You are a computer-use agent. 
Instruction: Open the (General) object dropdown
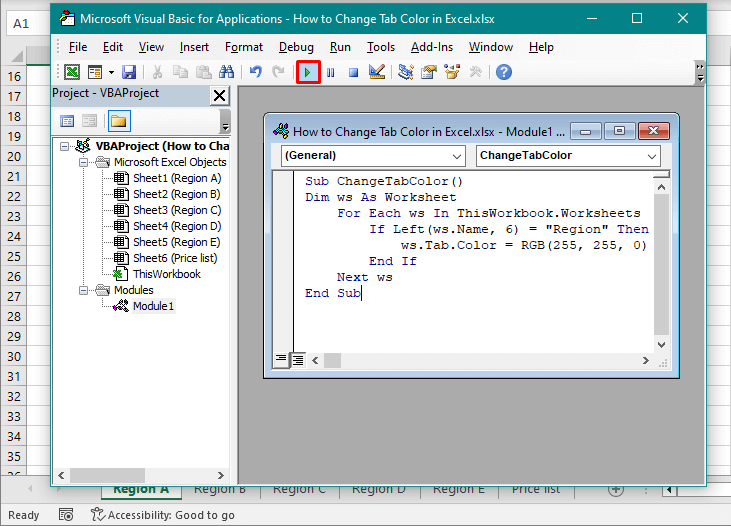[374, 156]
